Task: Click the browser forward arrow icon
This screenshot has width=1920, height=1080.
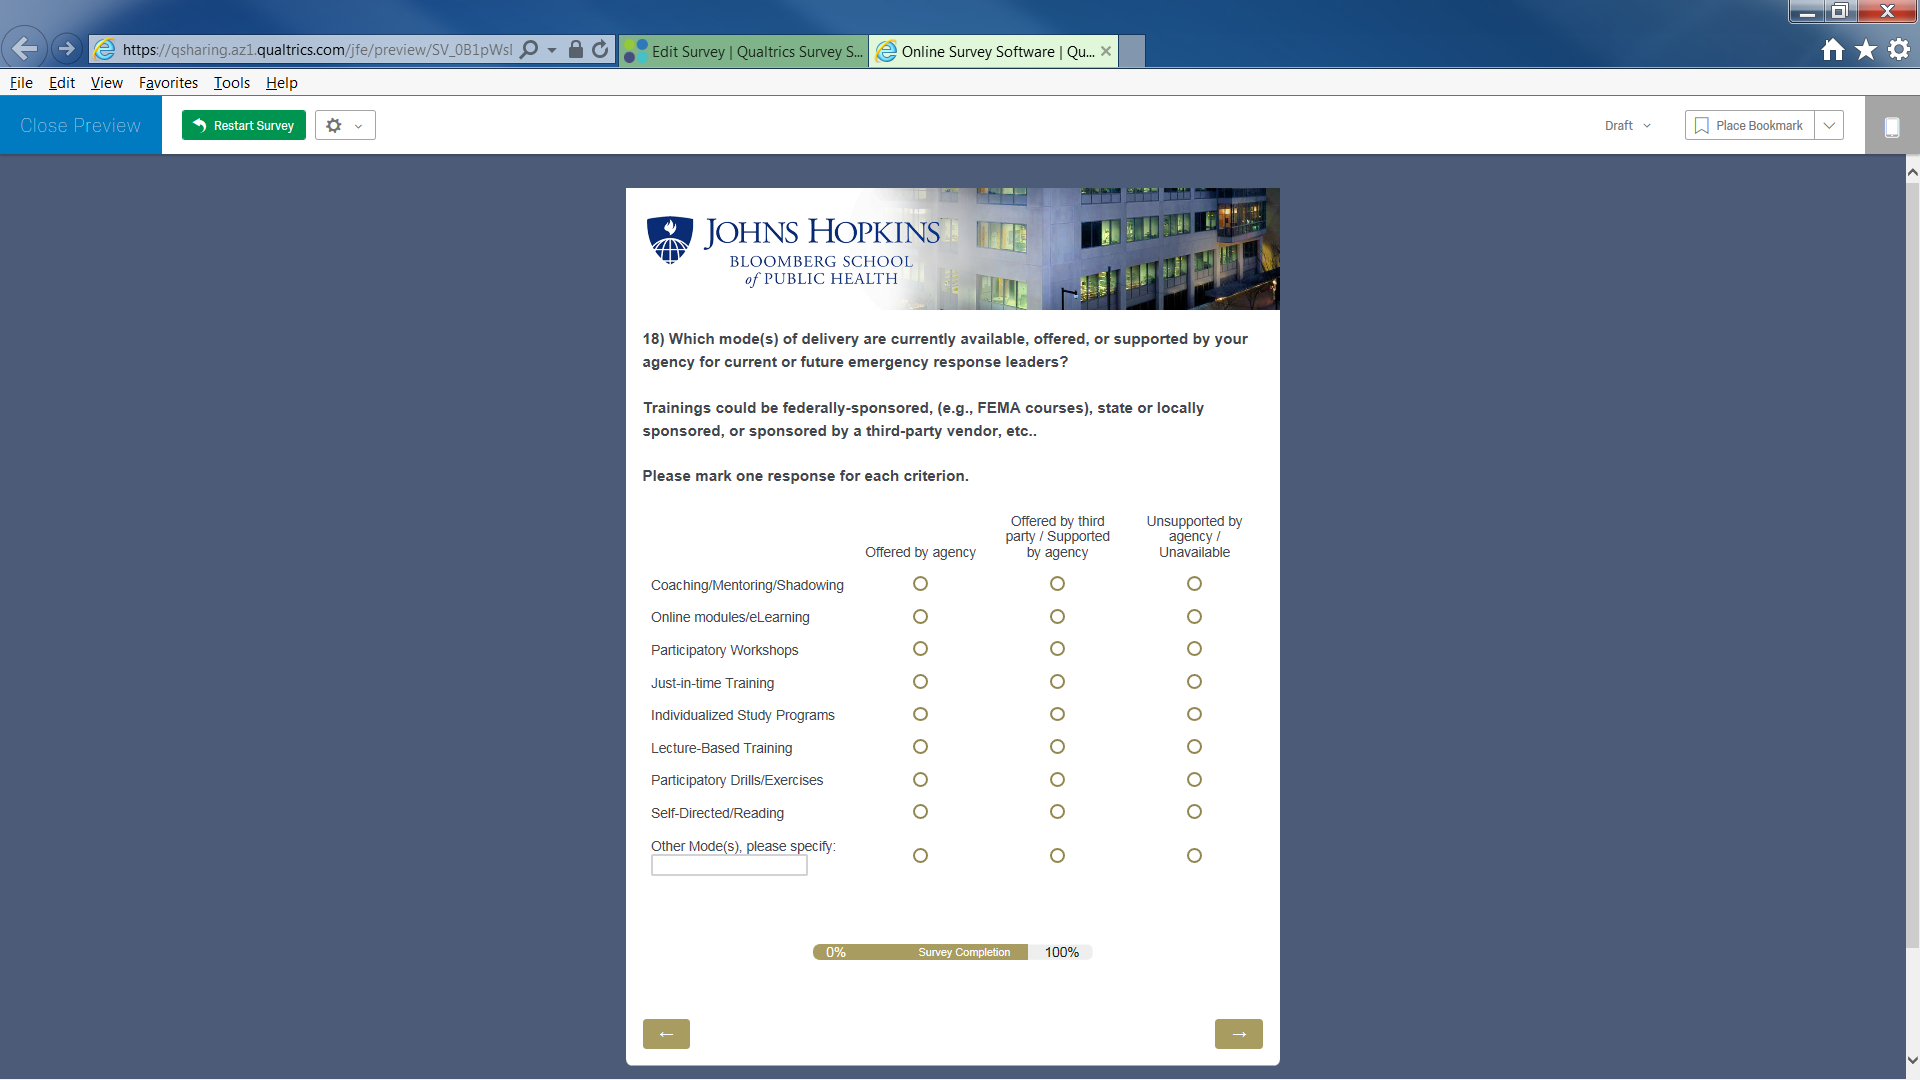Action: (66, 48)
